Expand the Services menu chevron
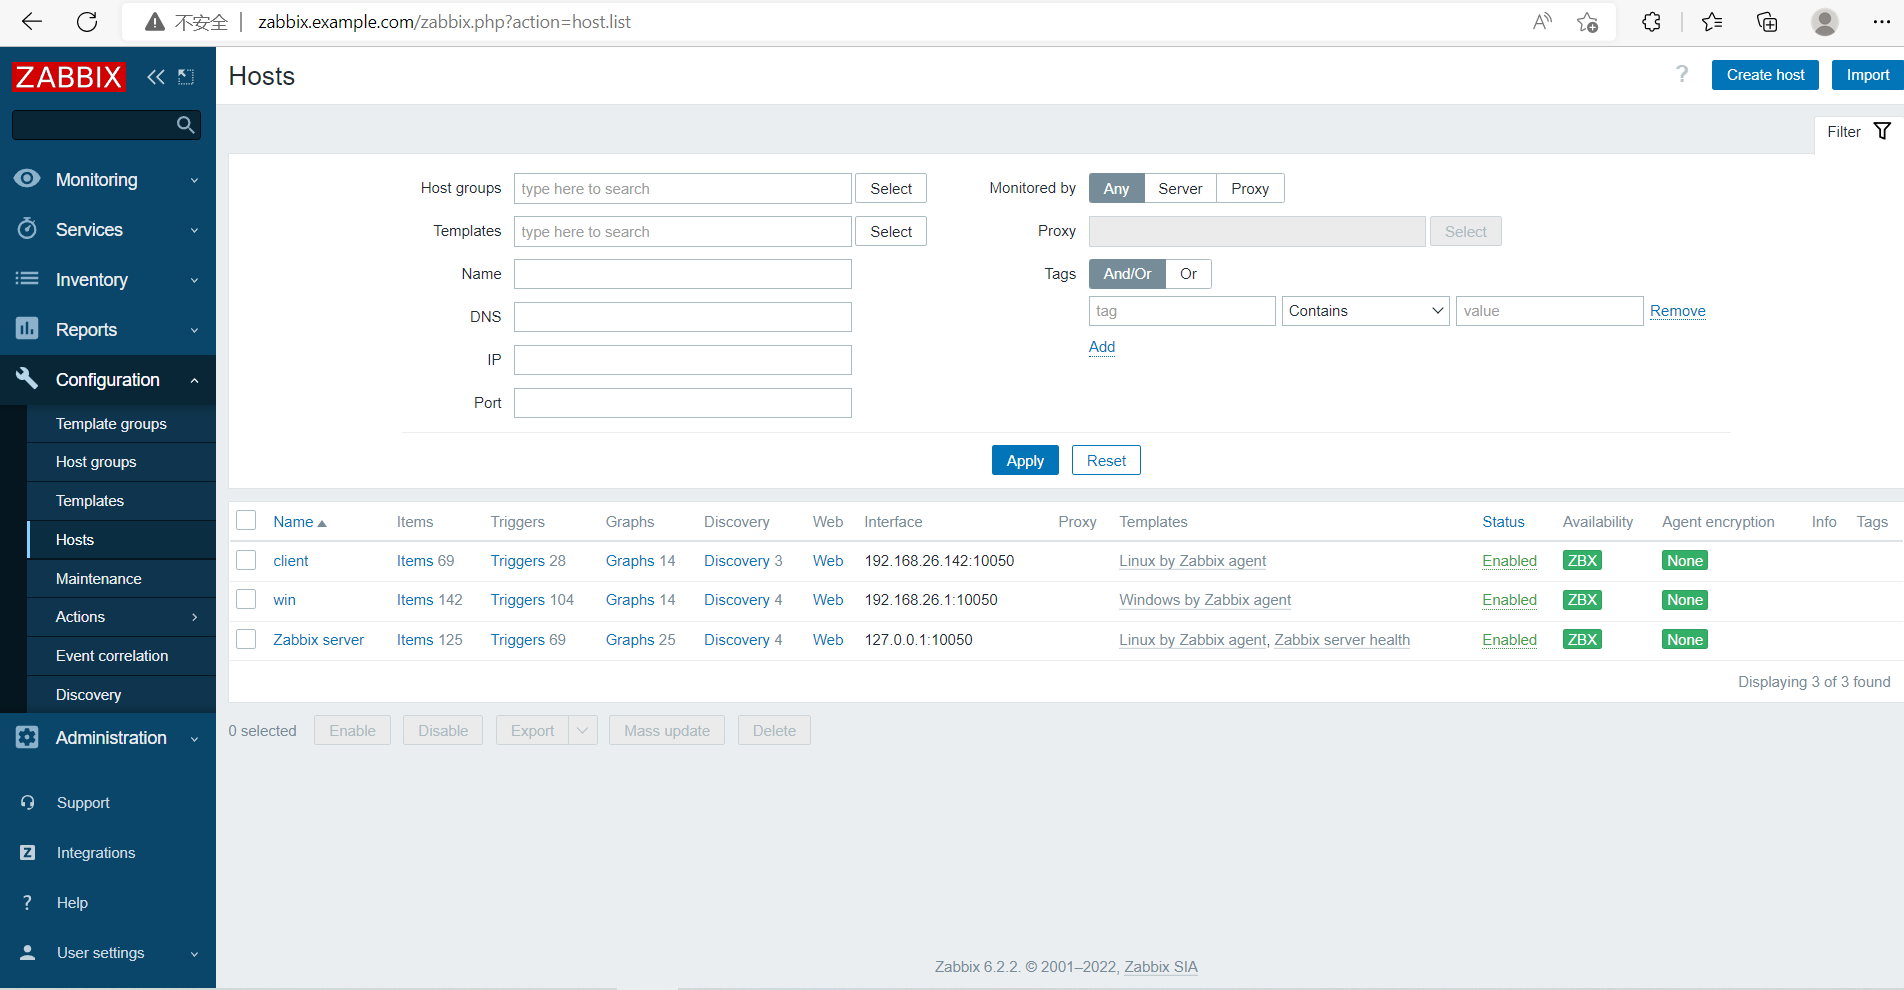Screen dimensions: 1904x990 click(x=194, y=230)
